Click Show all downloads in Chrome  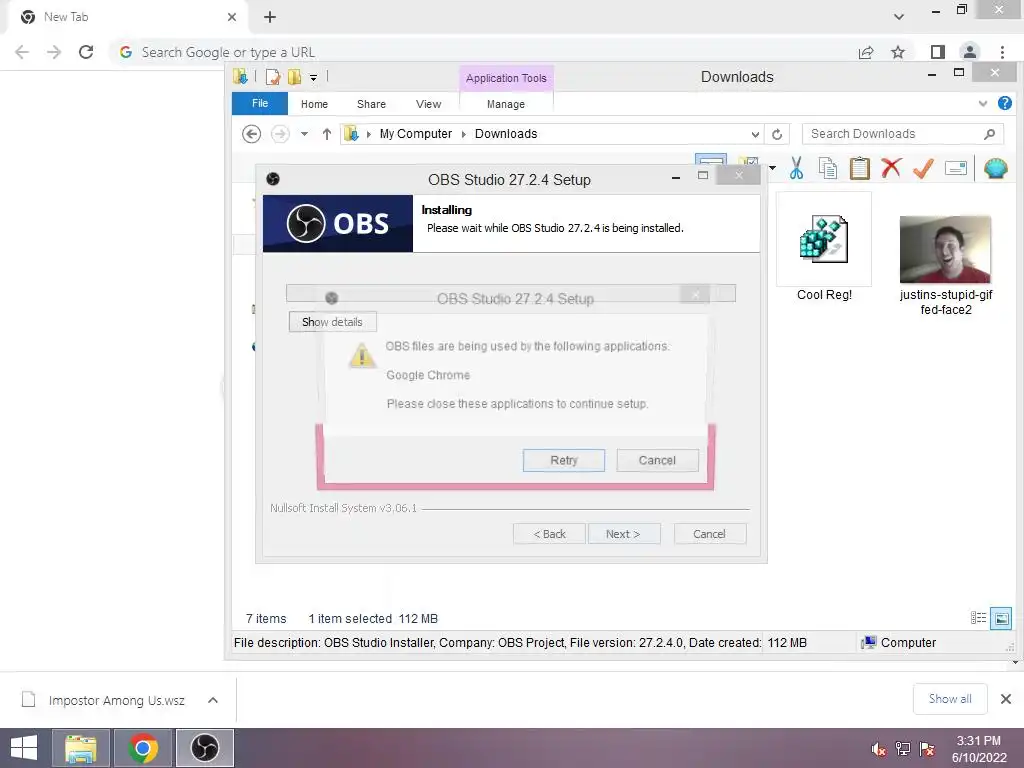pyautogui.click(x=950, y=699)
